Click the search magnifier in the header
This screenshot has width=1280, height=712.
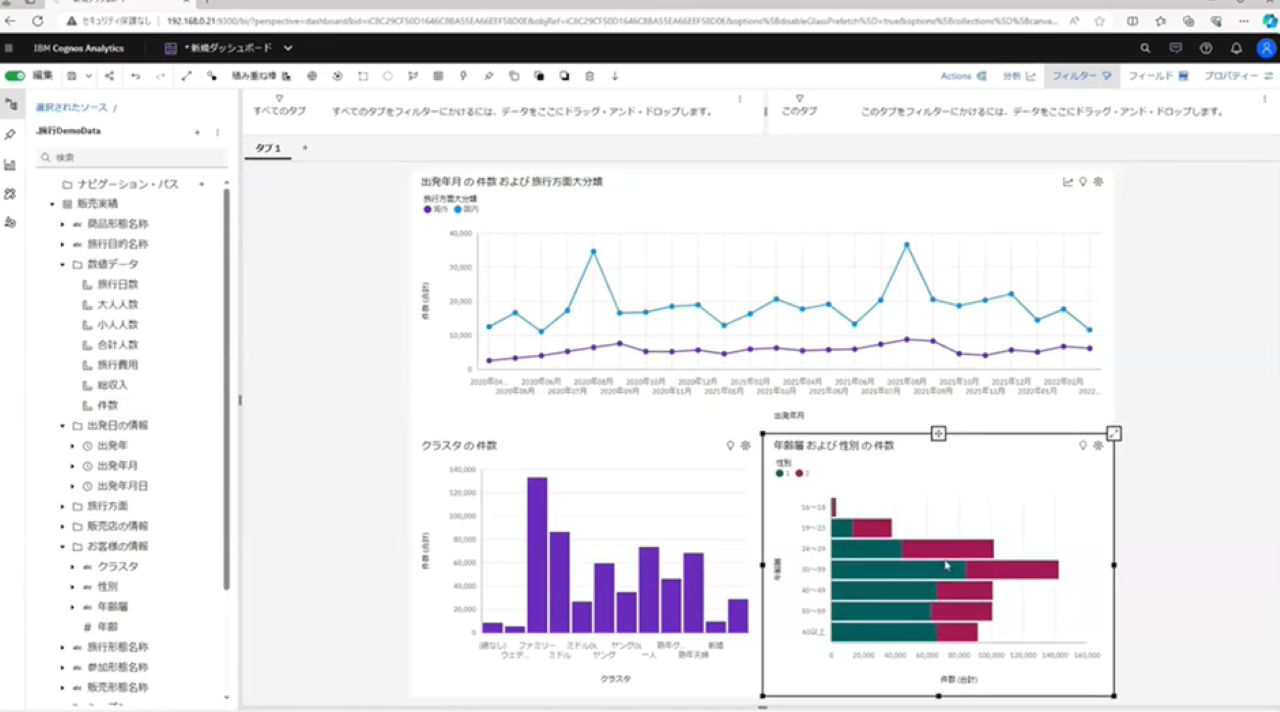point(1145,48)
